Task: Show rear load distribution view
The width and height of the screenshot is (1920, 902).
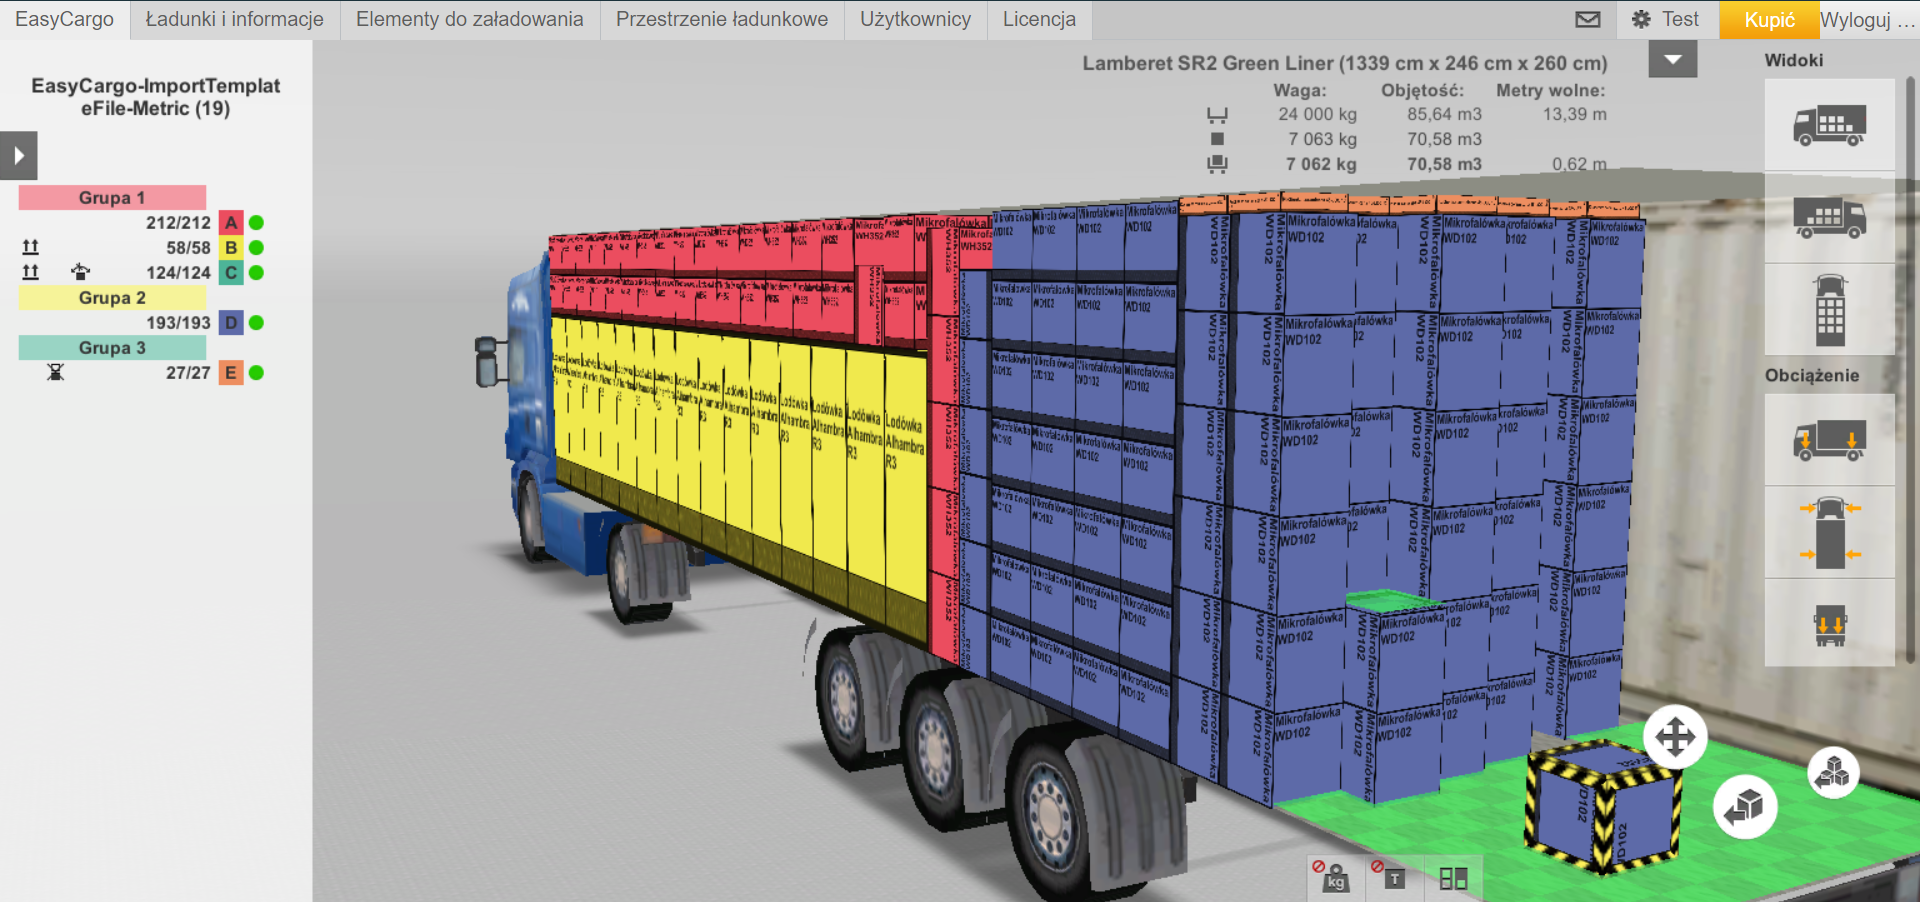Action: [x=1829, y=625]
